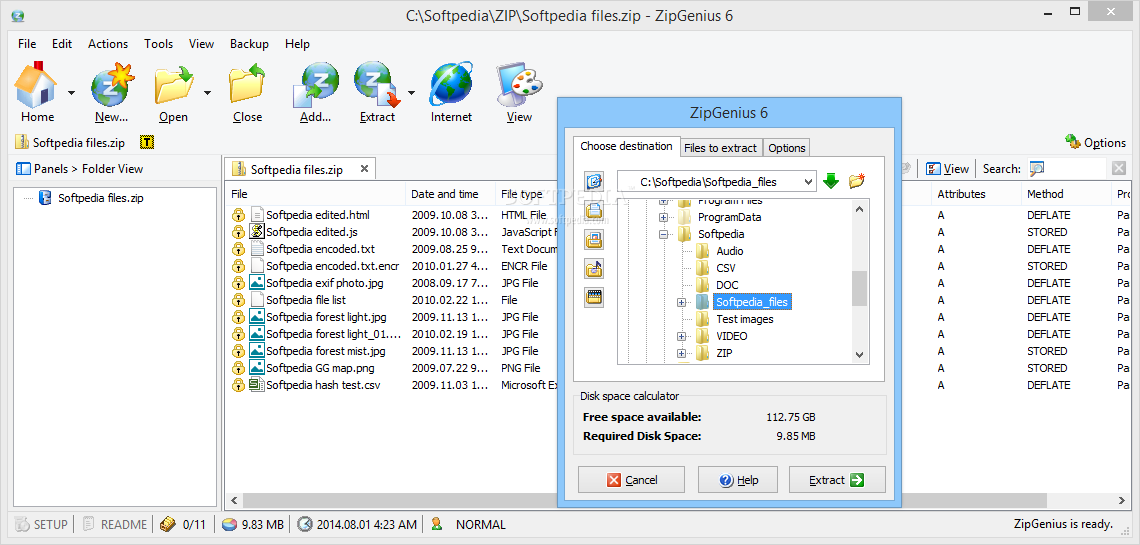This screenshot has width=1140, height=545.
Task: Expand the VIDEO folder node
Action: coord(681,336)
